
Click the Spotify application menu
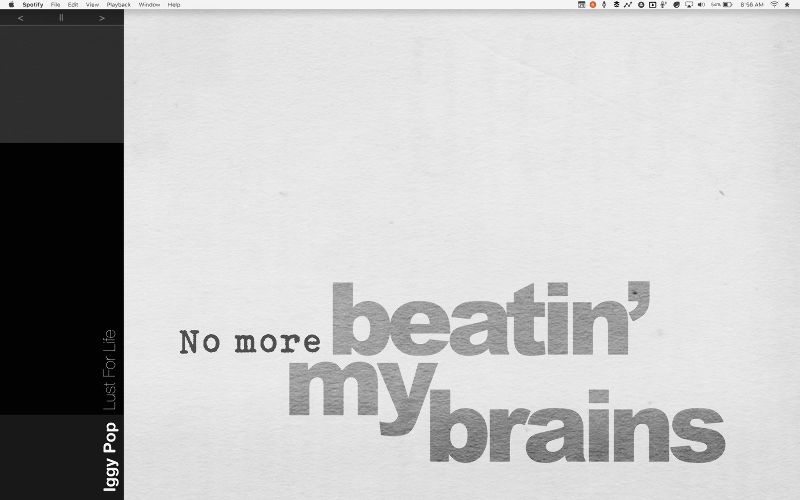[32, 5]
